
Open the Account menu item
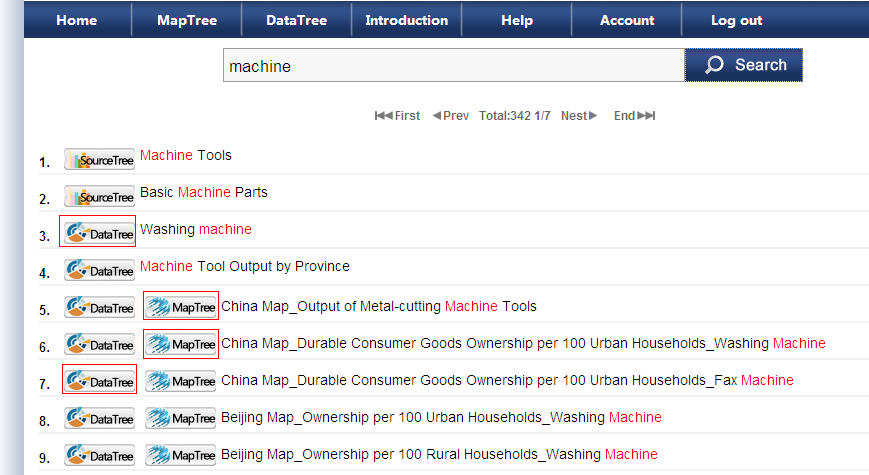[627, 21]
